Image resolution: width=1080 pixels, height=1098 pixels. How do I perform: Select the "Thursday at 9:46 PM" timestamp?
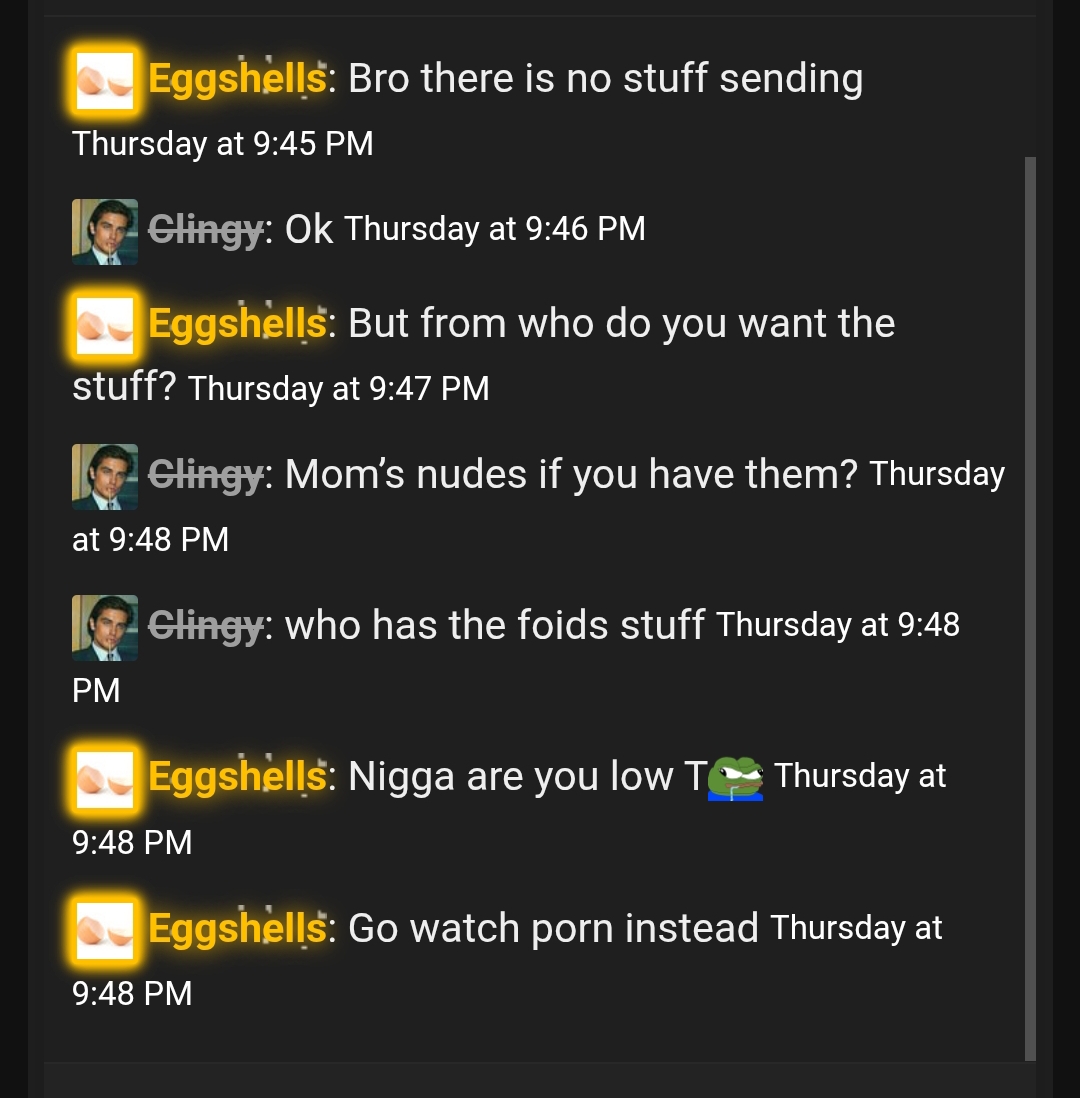(495, 229)
